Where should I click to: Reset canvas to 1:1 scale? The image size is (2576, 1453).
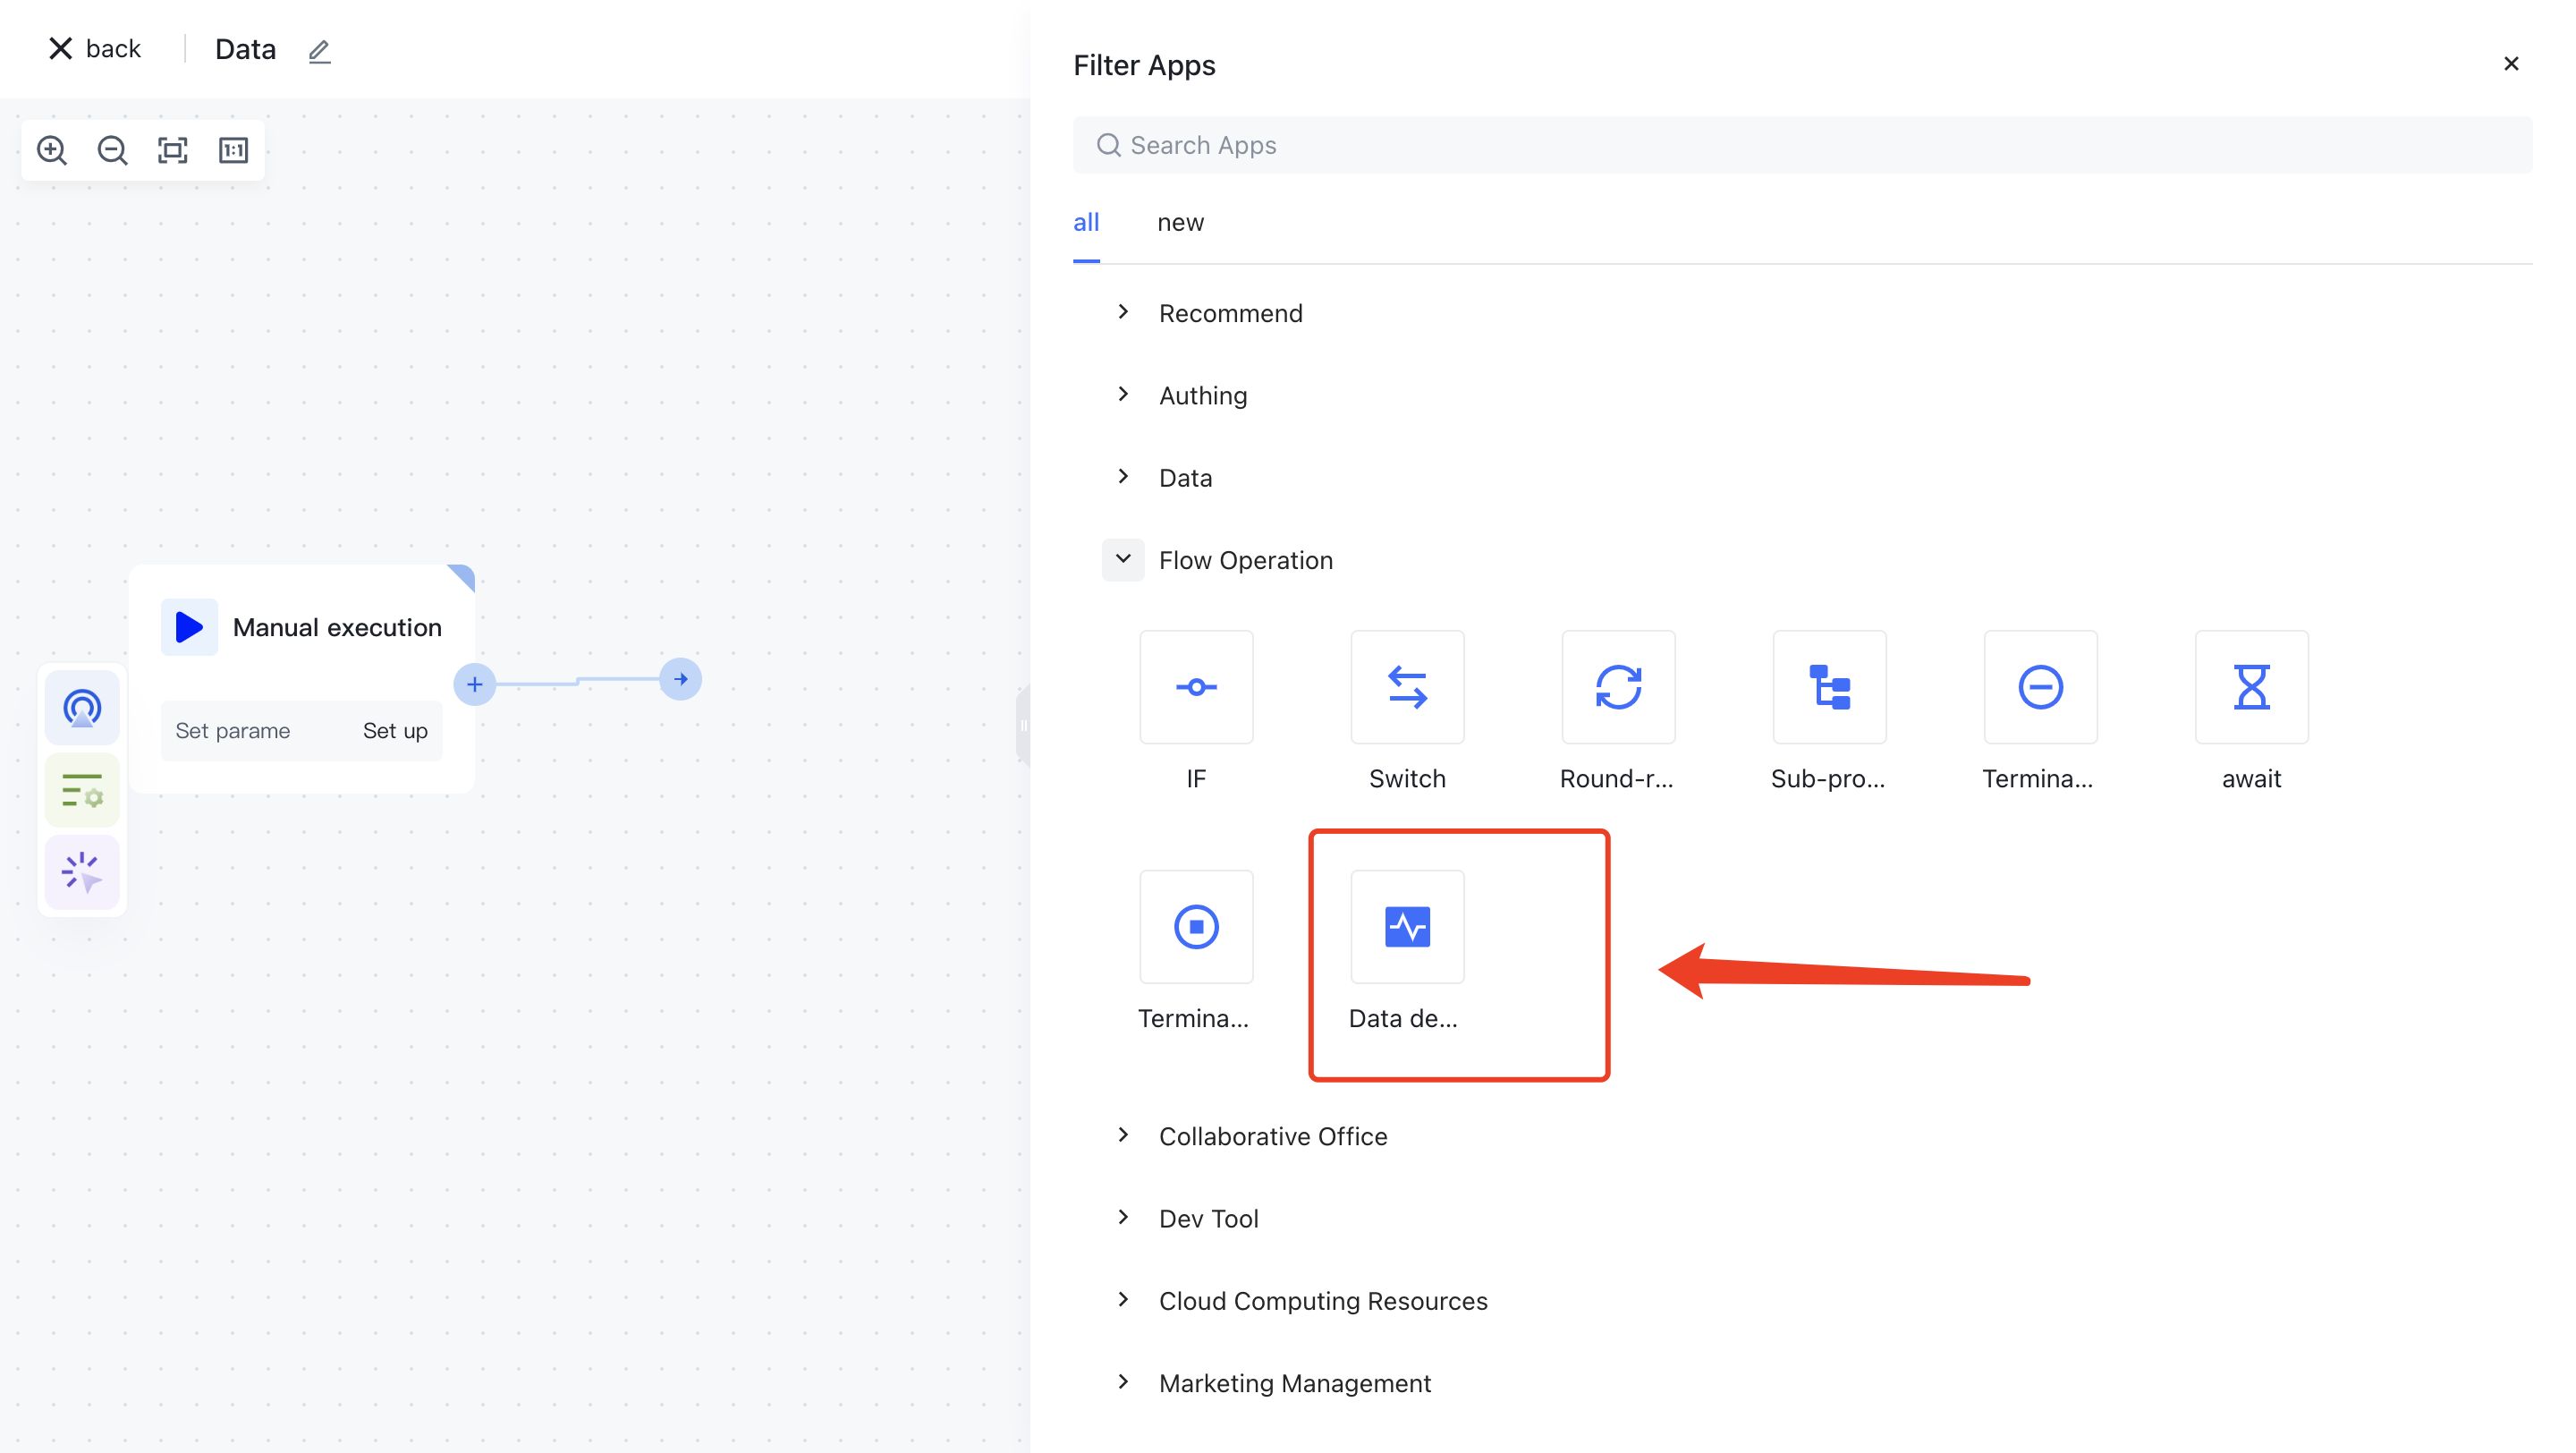click(x=233, y=150)
